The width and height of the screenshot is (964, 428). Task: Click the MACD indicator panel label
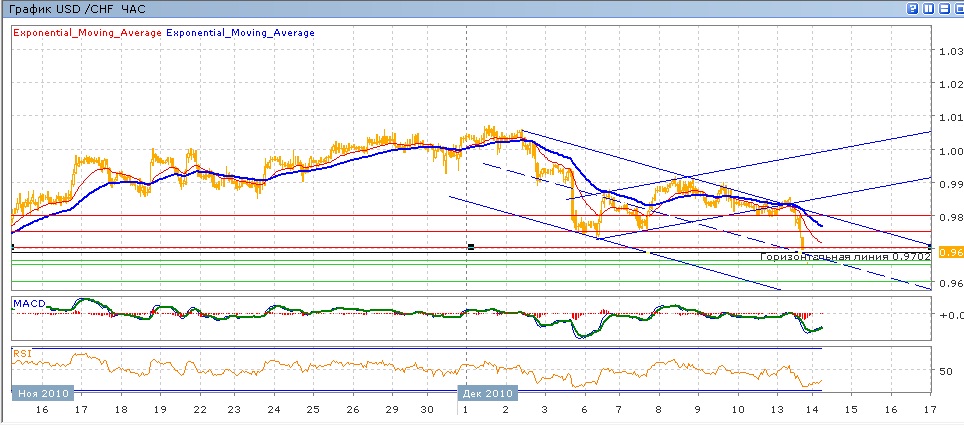pos(28,302)
